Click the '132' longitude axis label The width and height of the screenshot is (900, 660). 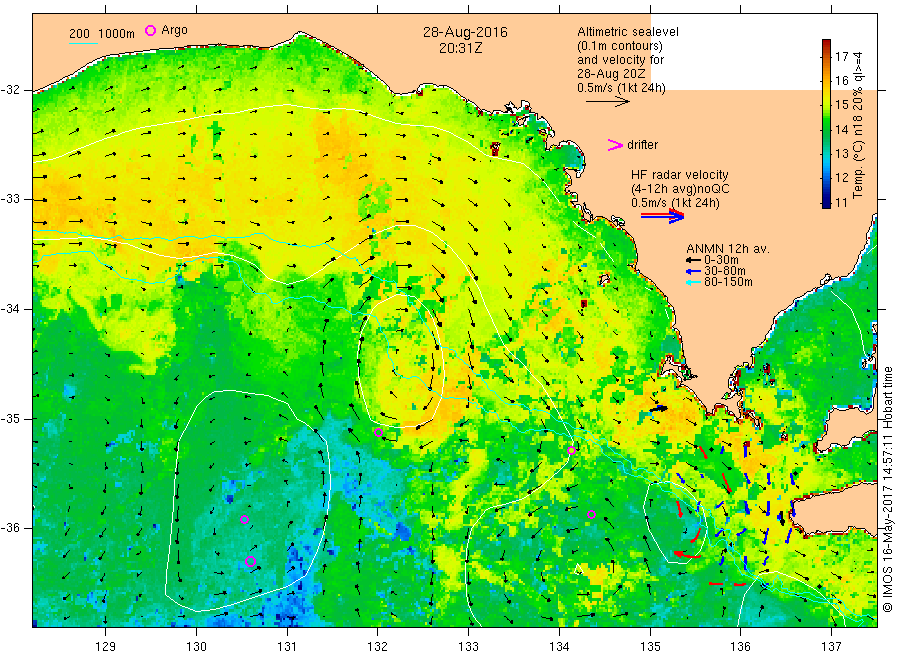tap(378, 646)
